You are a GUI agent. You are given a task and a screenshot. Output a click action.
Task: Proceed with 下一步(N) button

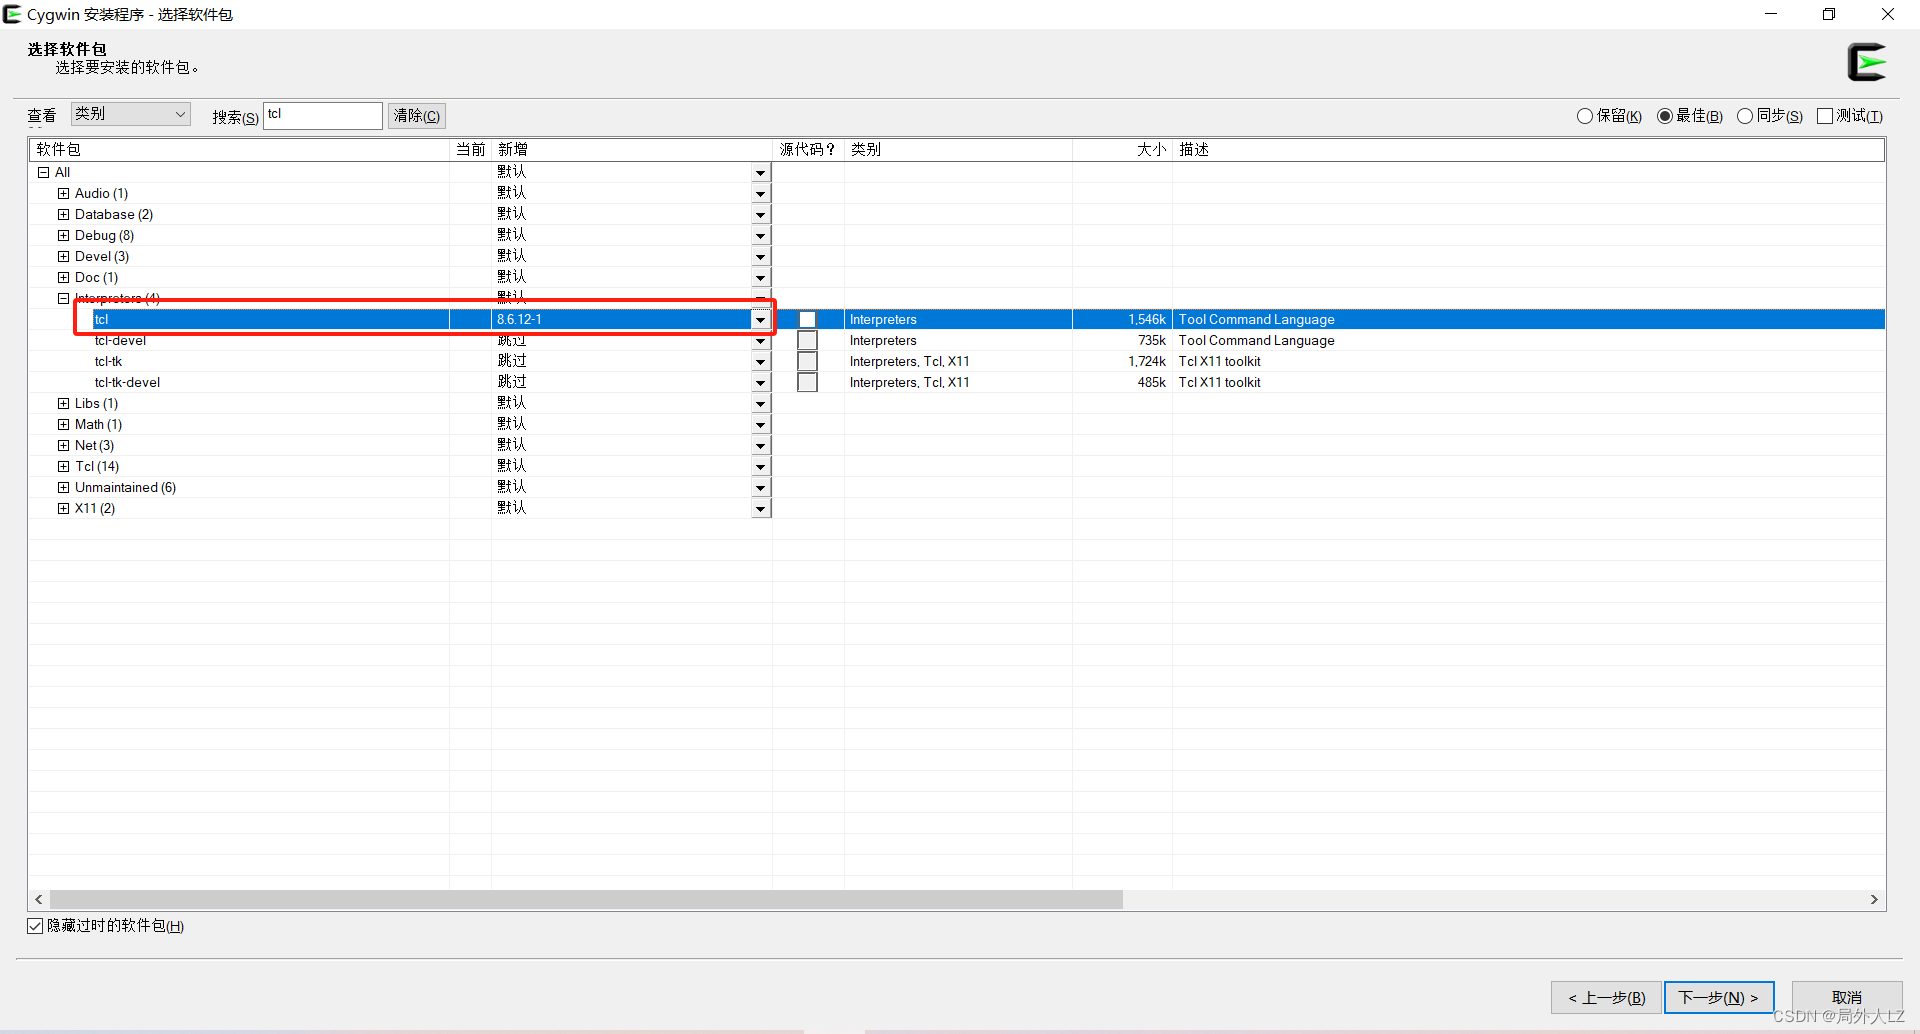(x=1719, y=998)
